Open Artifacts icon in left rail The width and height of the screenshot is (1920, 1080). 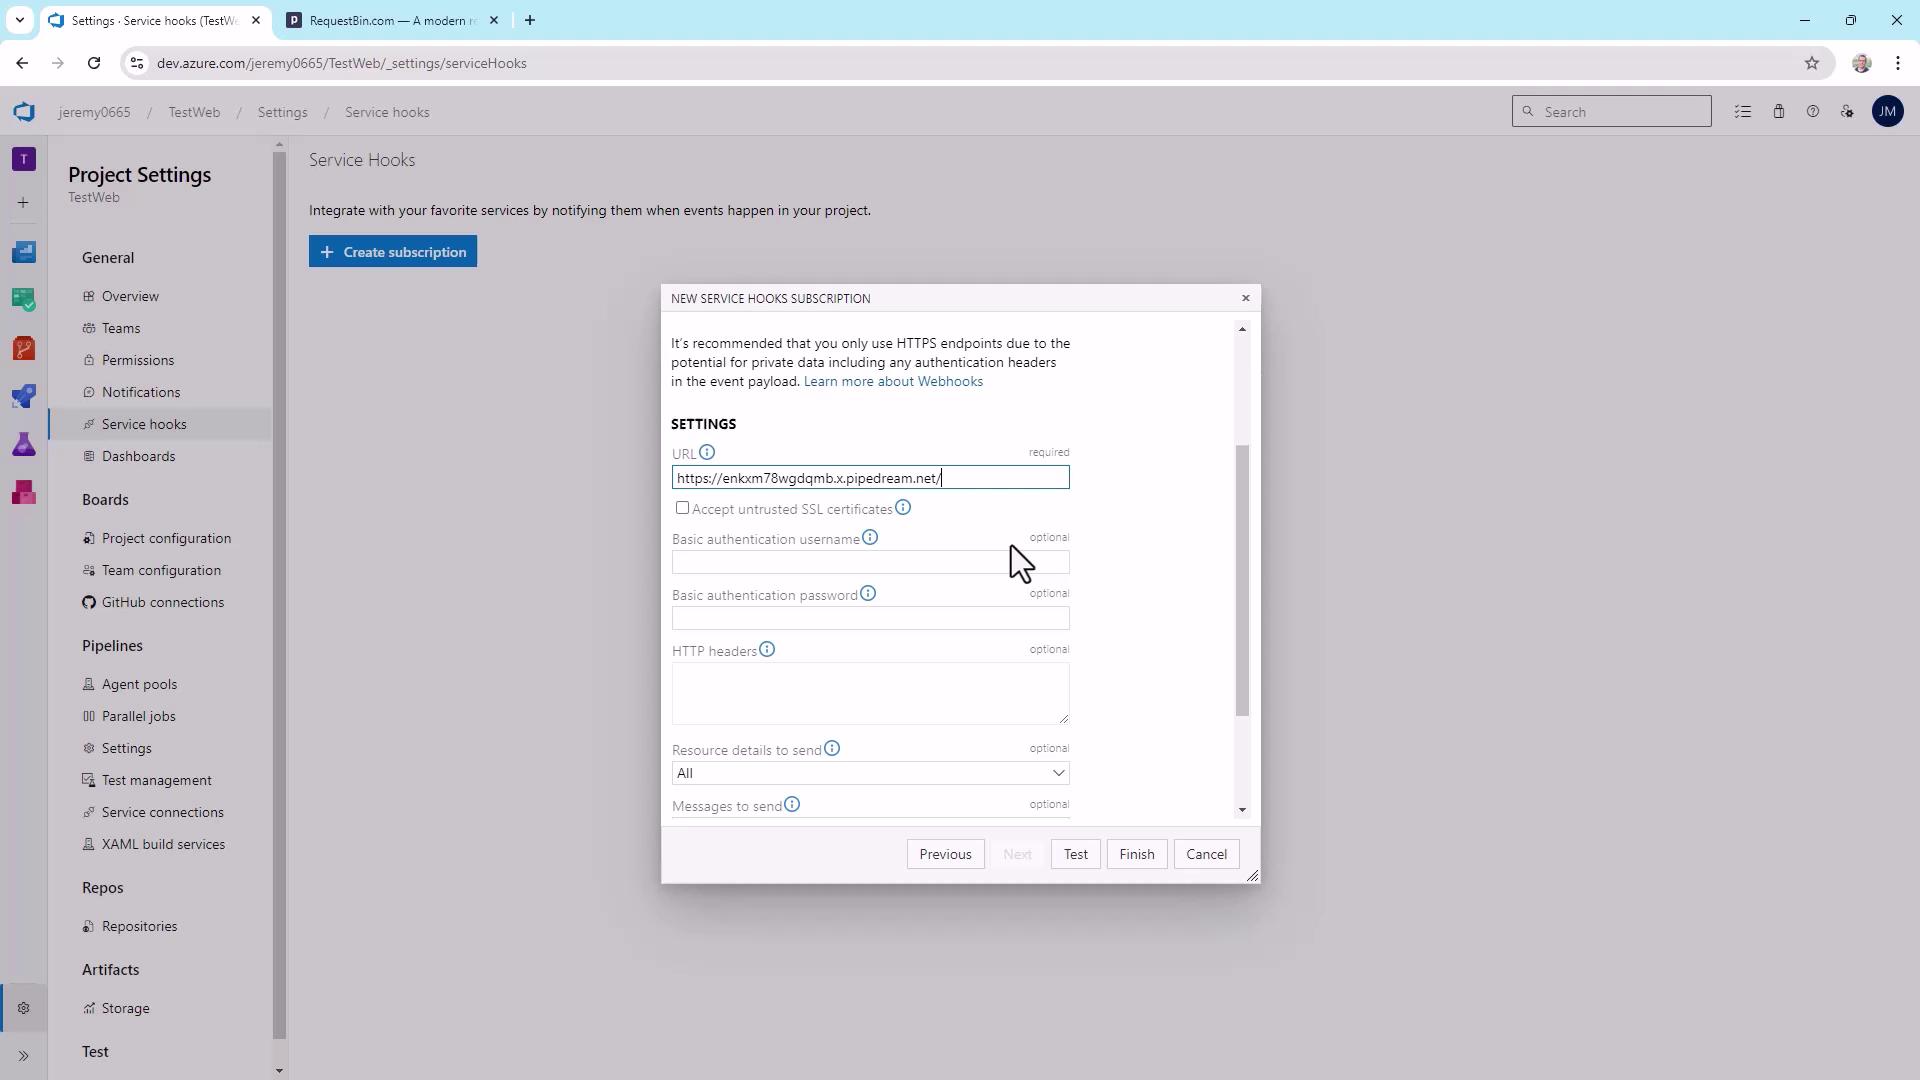click(24, 492)
